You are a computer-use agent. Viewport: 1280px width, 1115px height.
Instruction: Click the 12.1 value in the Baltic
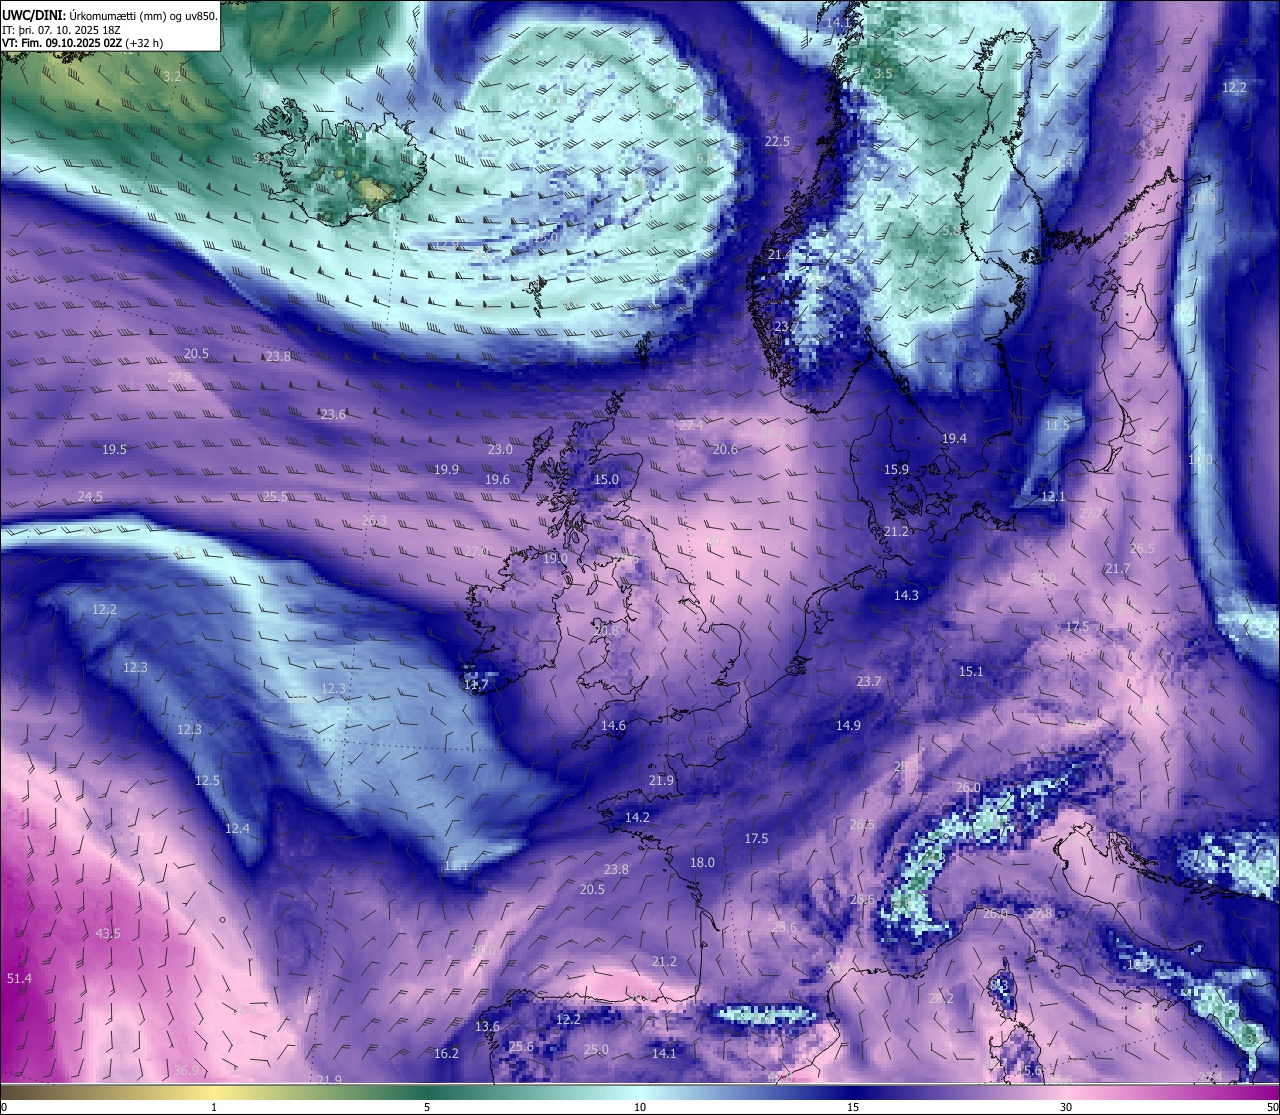click(1053, 497)
